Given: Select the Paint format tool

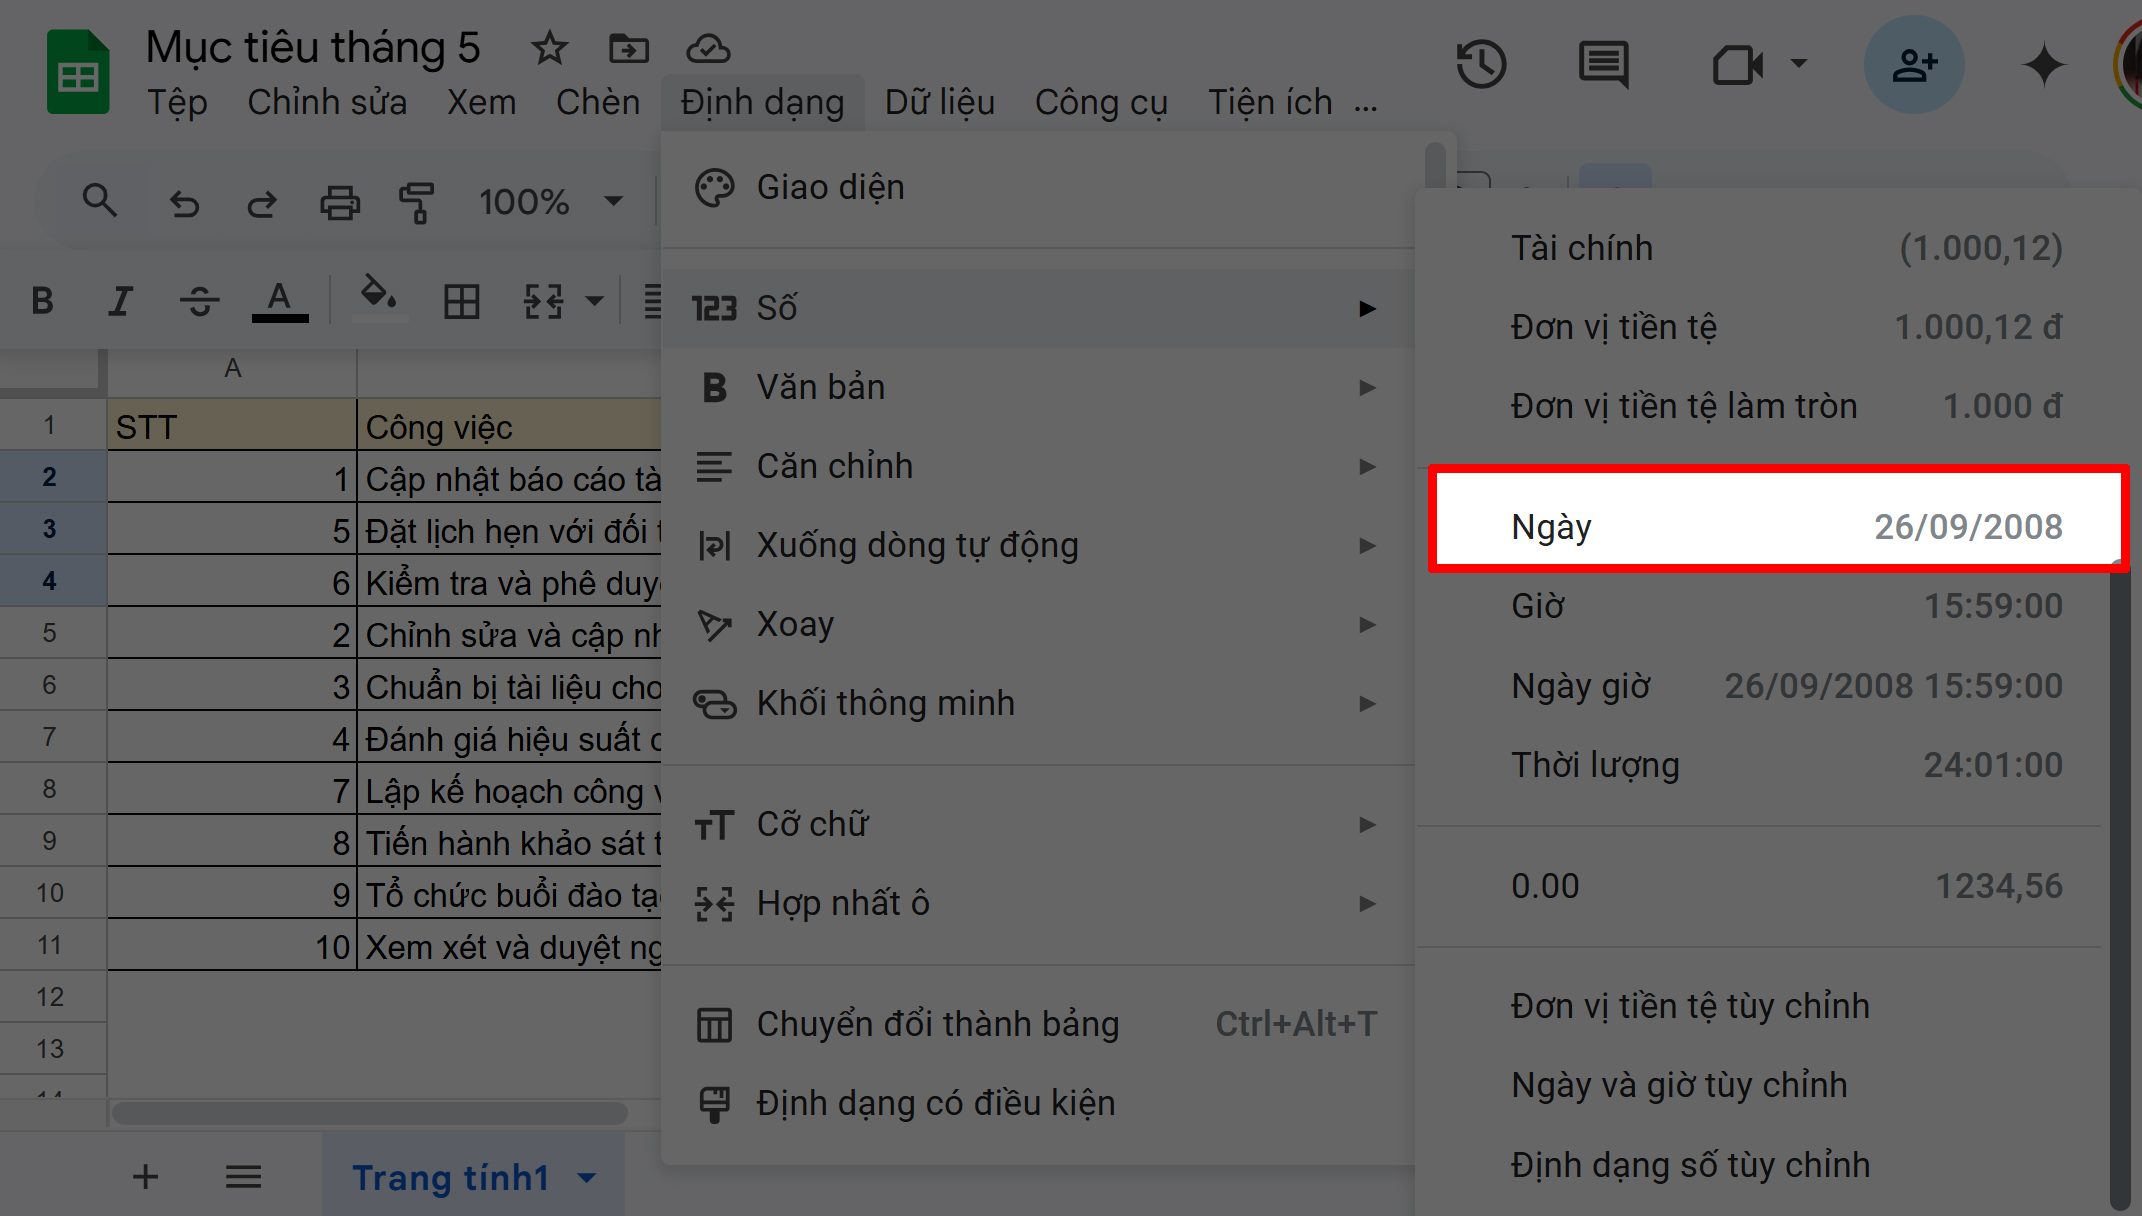Looking at the screenshot, I should [417, 201].
